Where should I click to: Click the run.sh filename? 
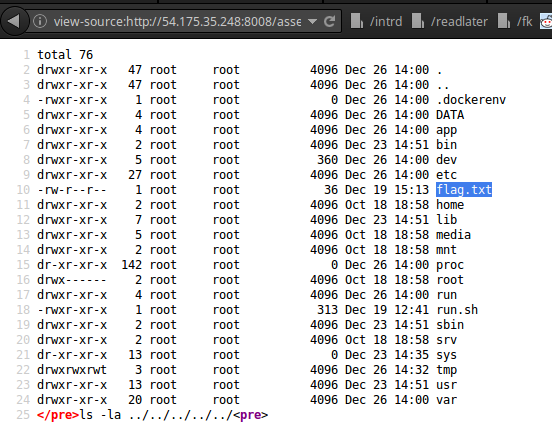(x=457, y=310)
